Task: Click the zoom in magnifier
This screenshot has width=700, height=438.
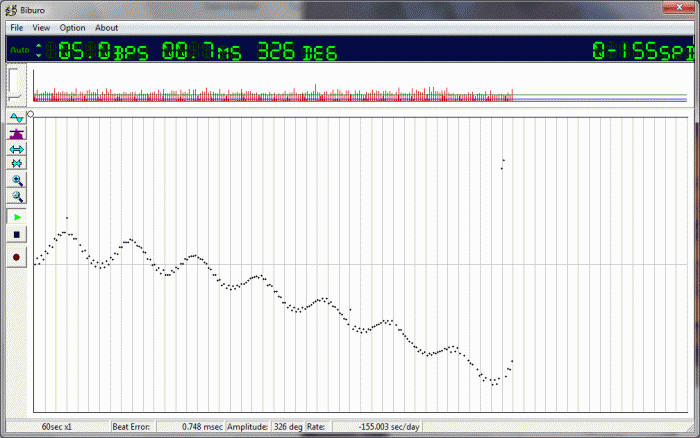Action: [17, 180]
